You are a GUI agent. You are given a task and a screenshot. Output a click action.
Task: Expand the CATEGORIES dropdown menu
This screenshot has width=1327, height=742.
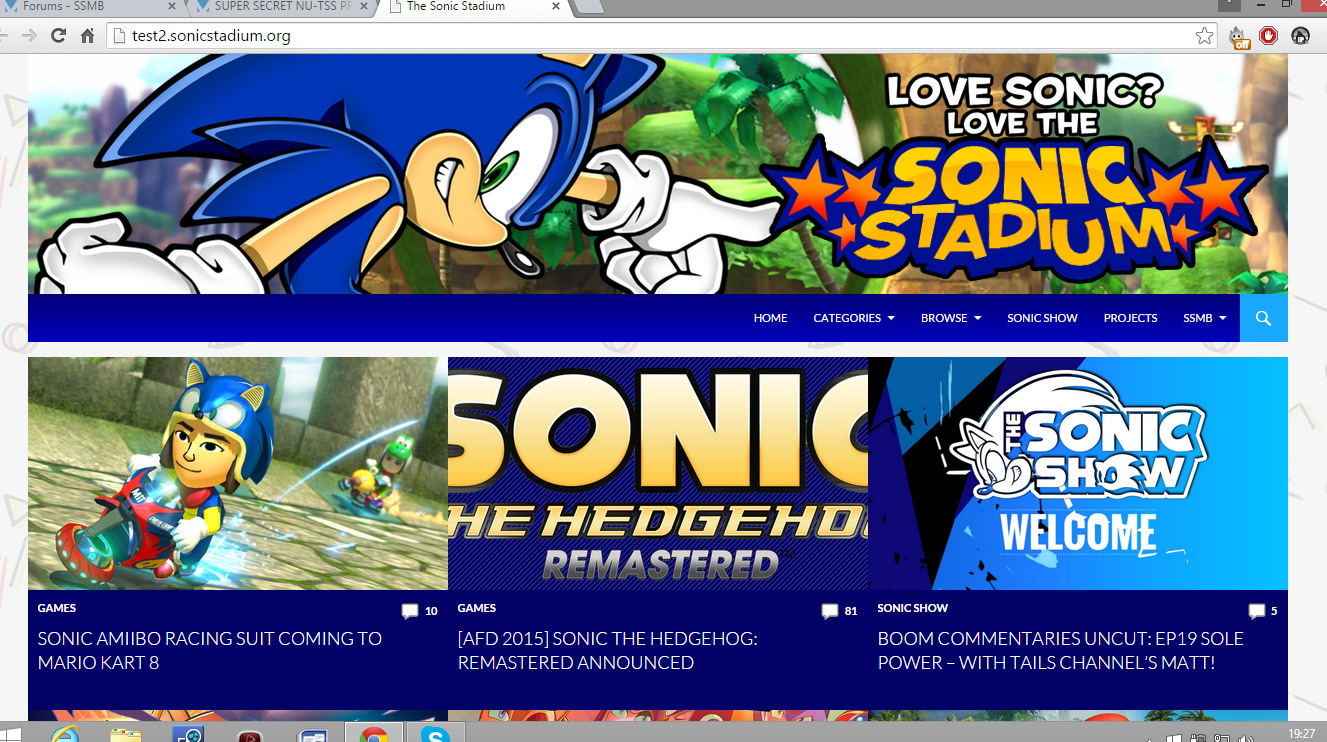point(854,318)
